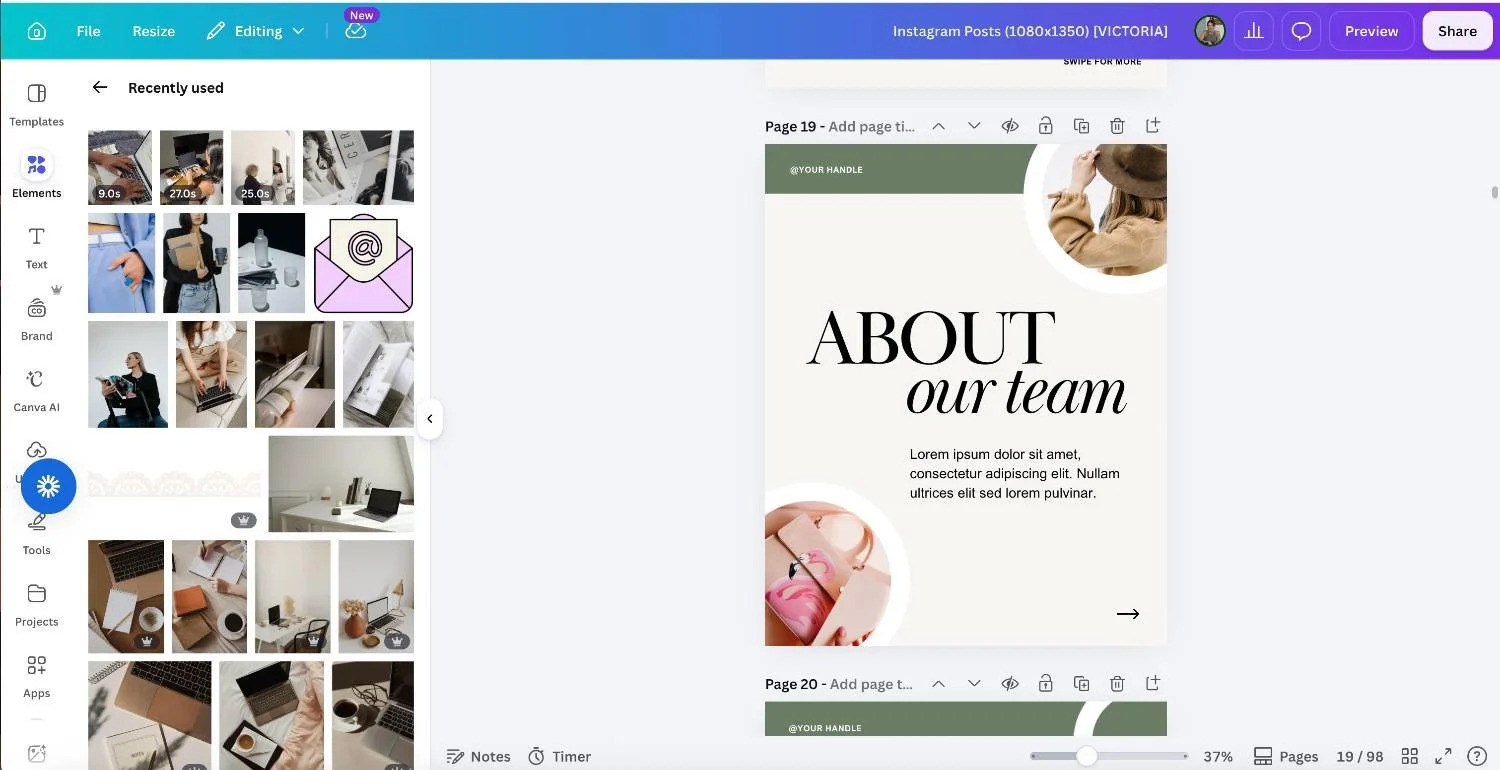Select the ABOUT heading text
The width and height of the screenshot is (1500, 770).
coord(931,338)
